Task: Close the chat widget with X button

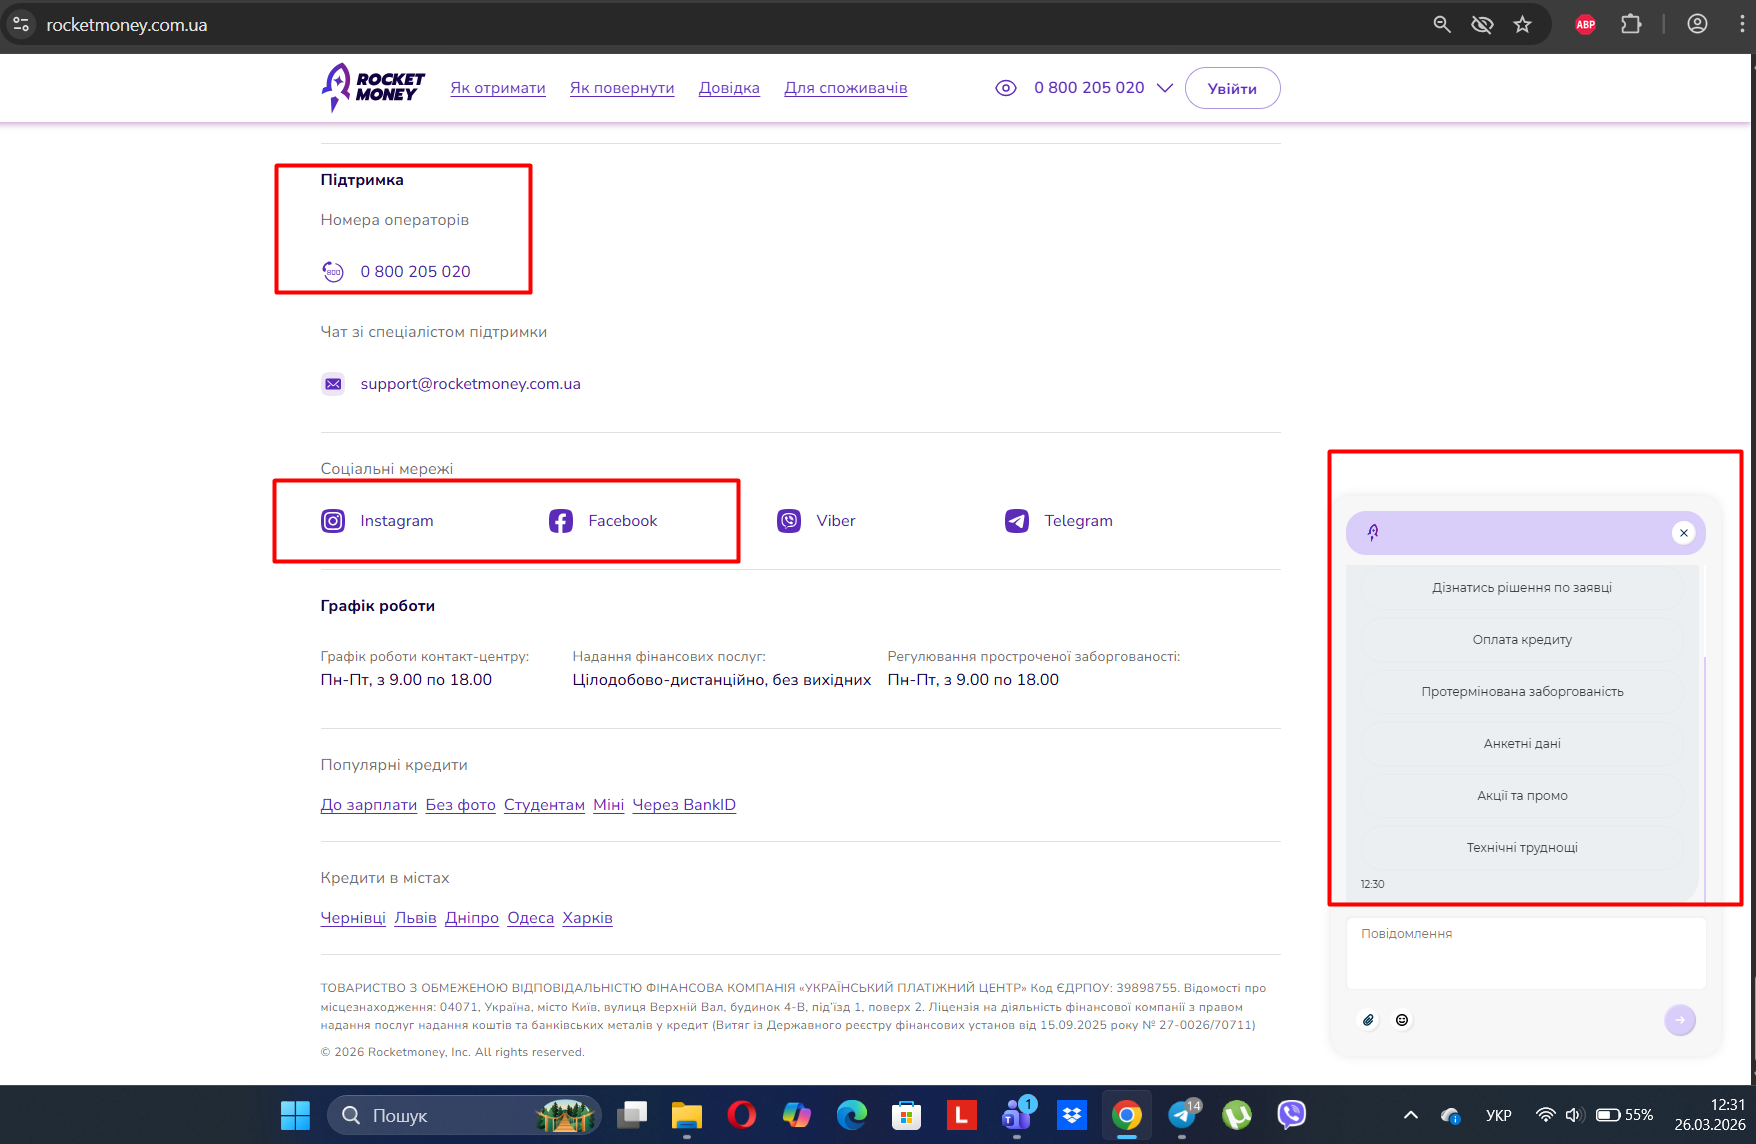Action: coord(1684,533)
